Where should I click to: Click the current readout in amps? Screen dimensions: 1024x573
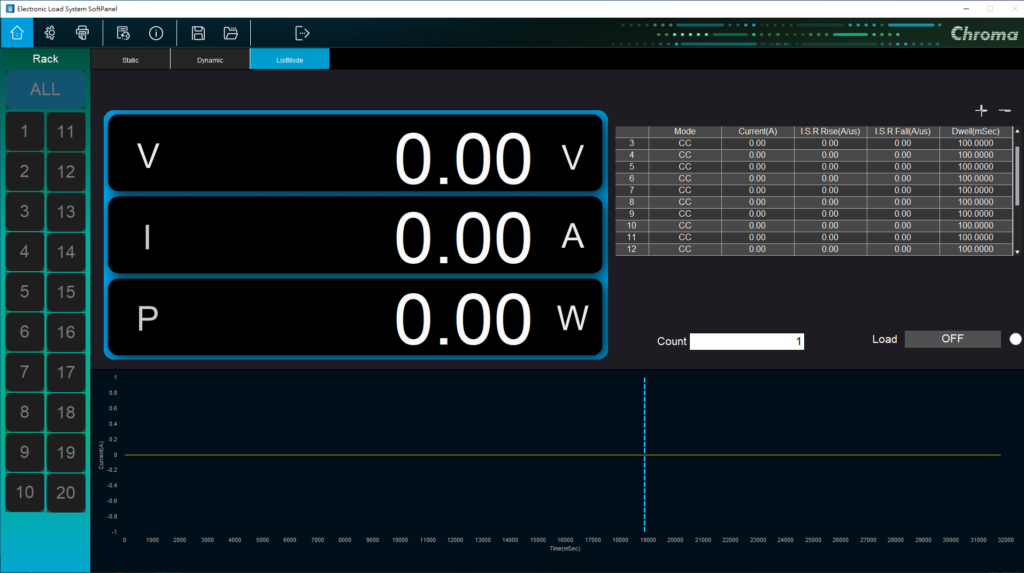355,235
